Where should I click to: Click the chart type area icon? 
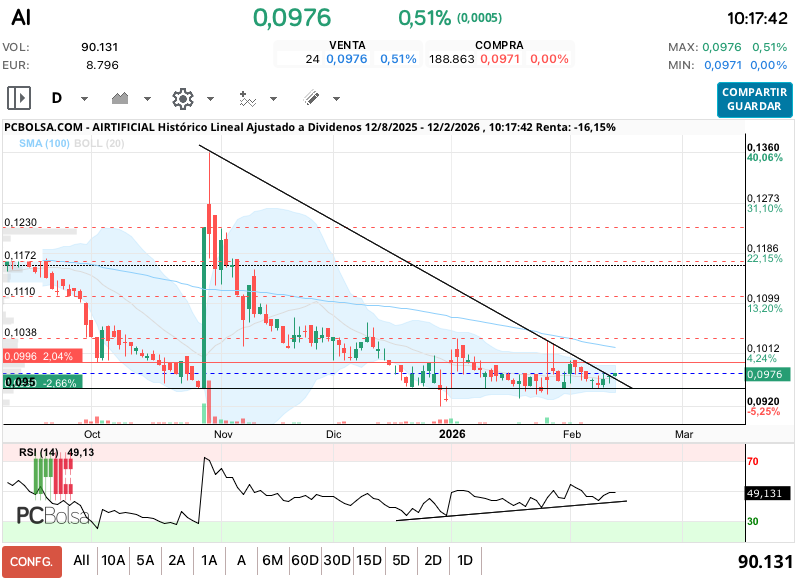point(122,98)
